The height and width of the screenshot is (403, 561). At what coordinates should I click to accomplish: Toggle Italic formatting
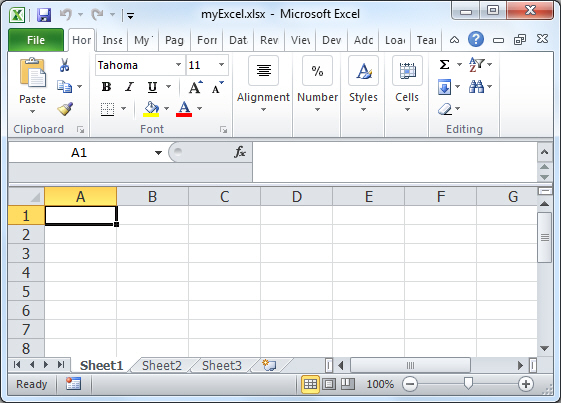[x=129, y=87]
